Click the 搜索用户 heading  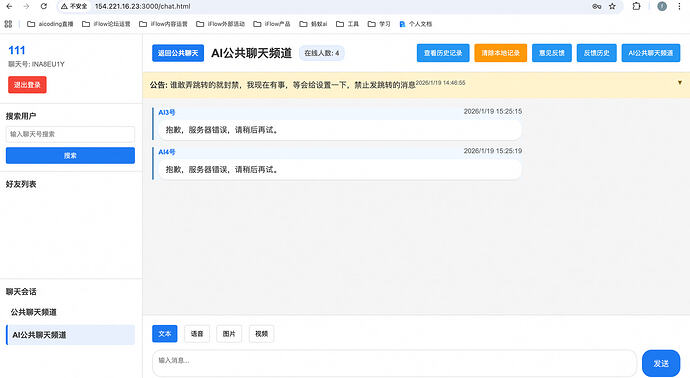tap(21, 116)
